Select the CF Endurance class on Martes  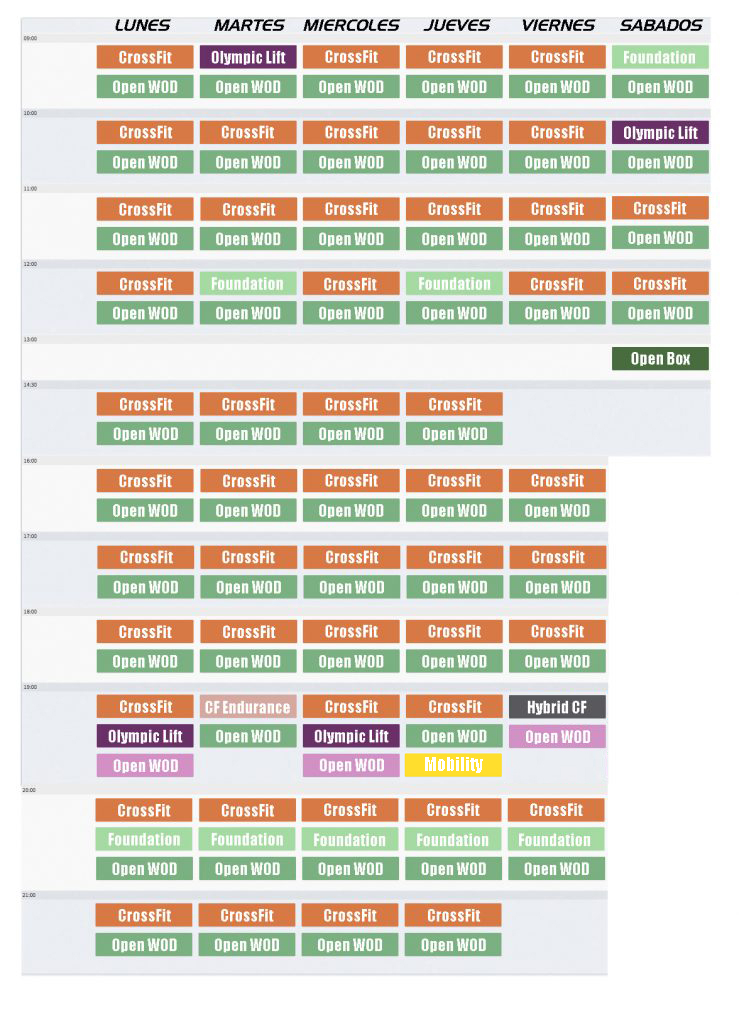(x=247, y=707)
